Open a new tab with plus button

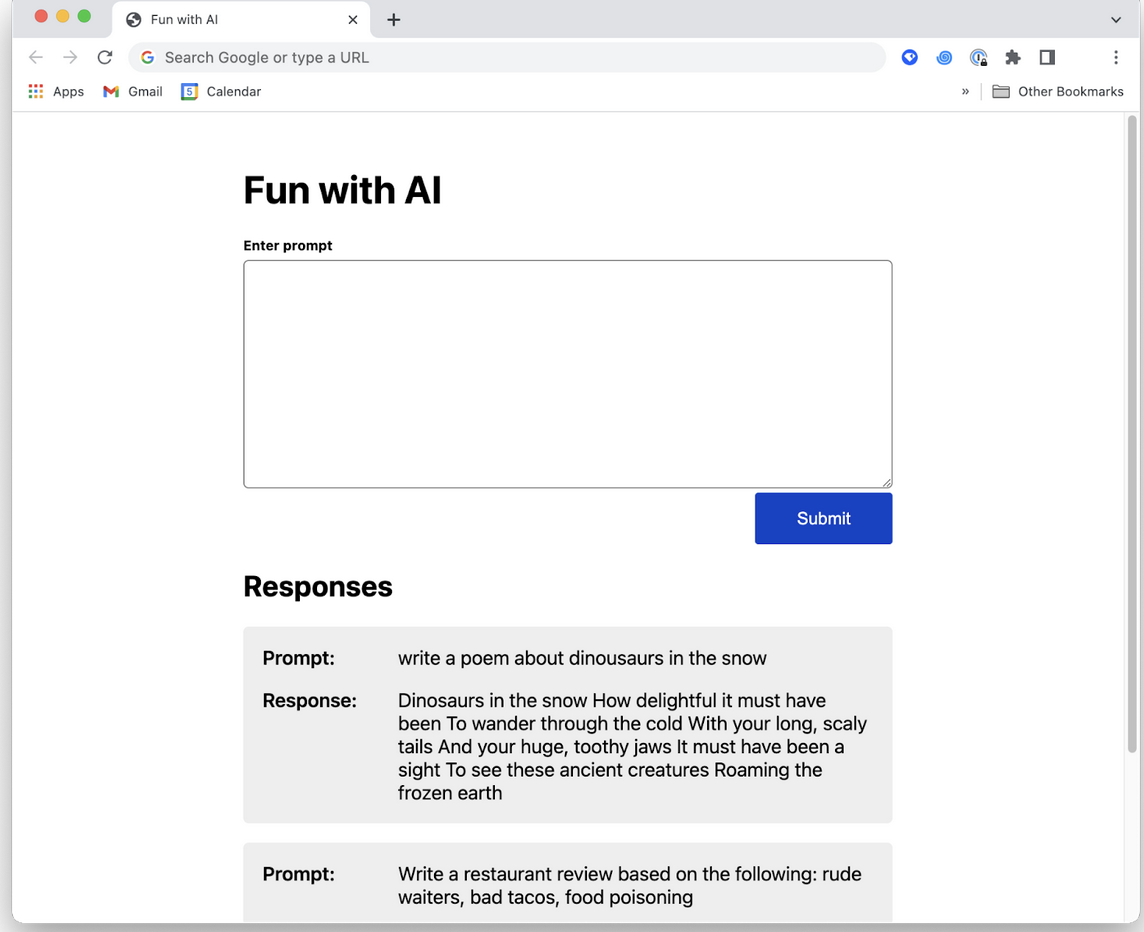click(x=393, y=20)
